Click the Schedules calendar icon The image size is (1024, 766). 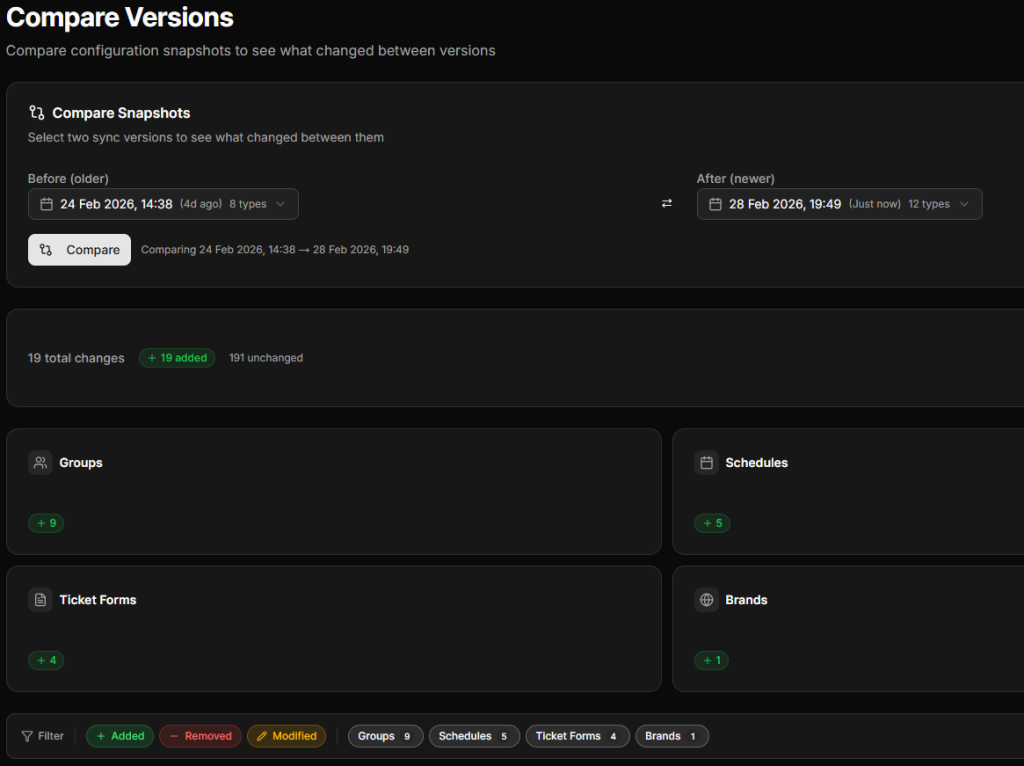pyautogui.click(x=706, y=463)
